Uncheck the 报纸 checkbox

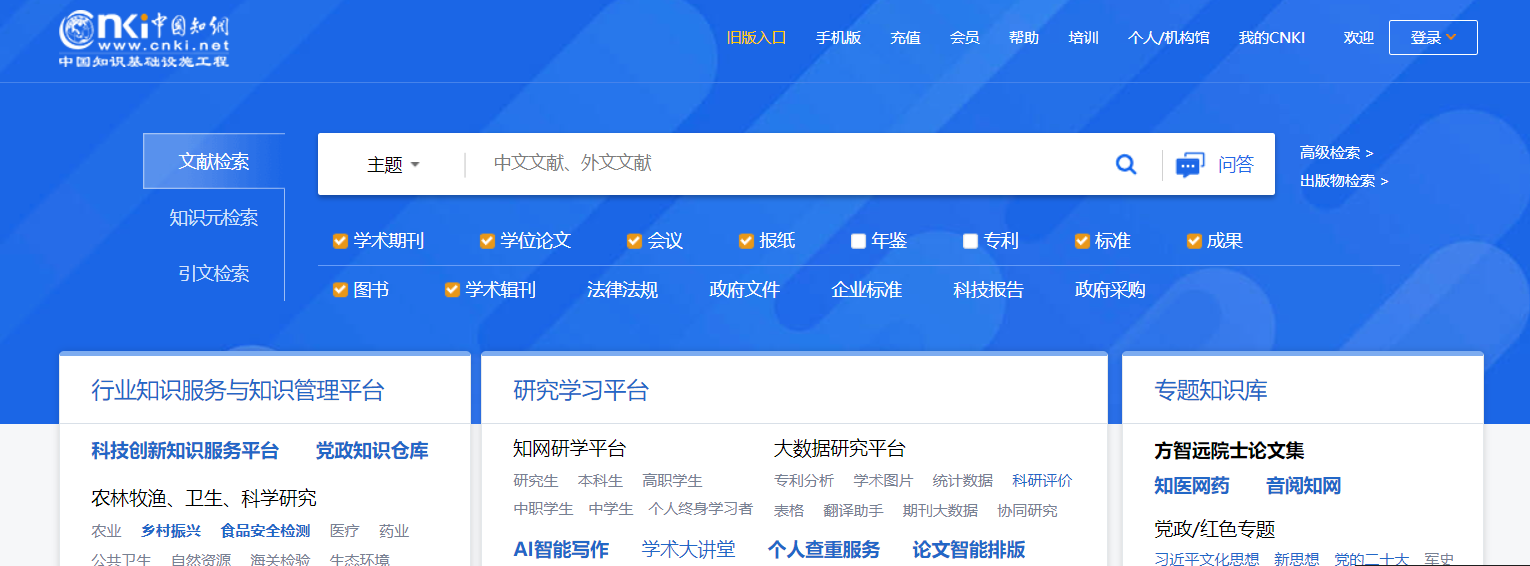point(746,241)
